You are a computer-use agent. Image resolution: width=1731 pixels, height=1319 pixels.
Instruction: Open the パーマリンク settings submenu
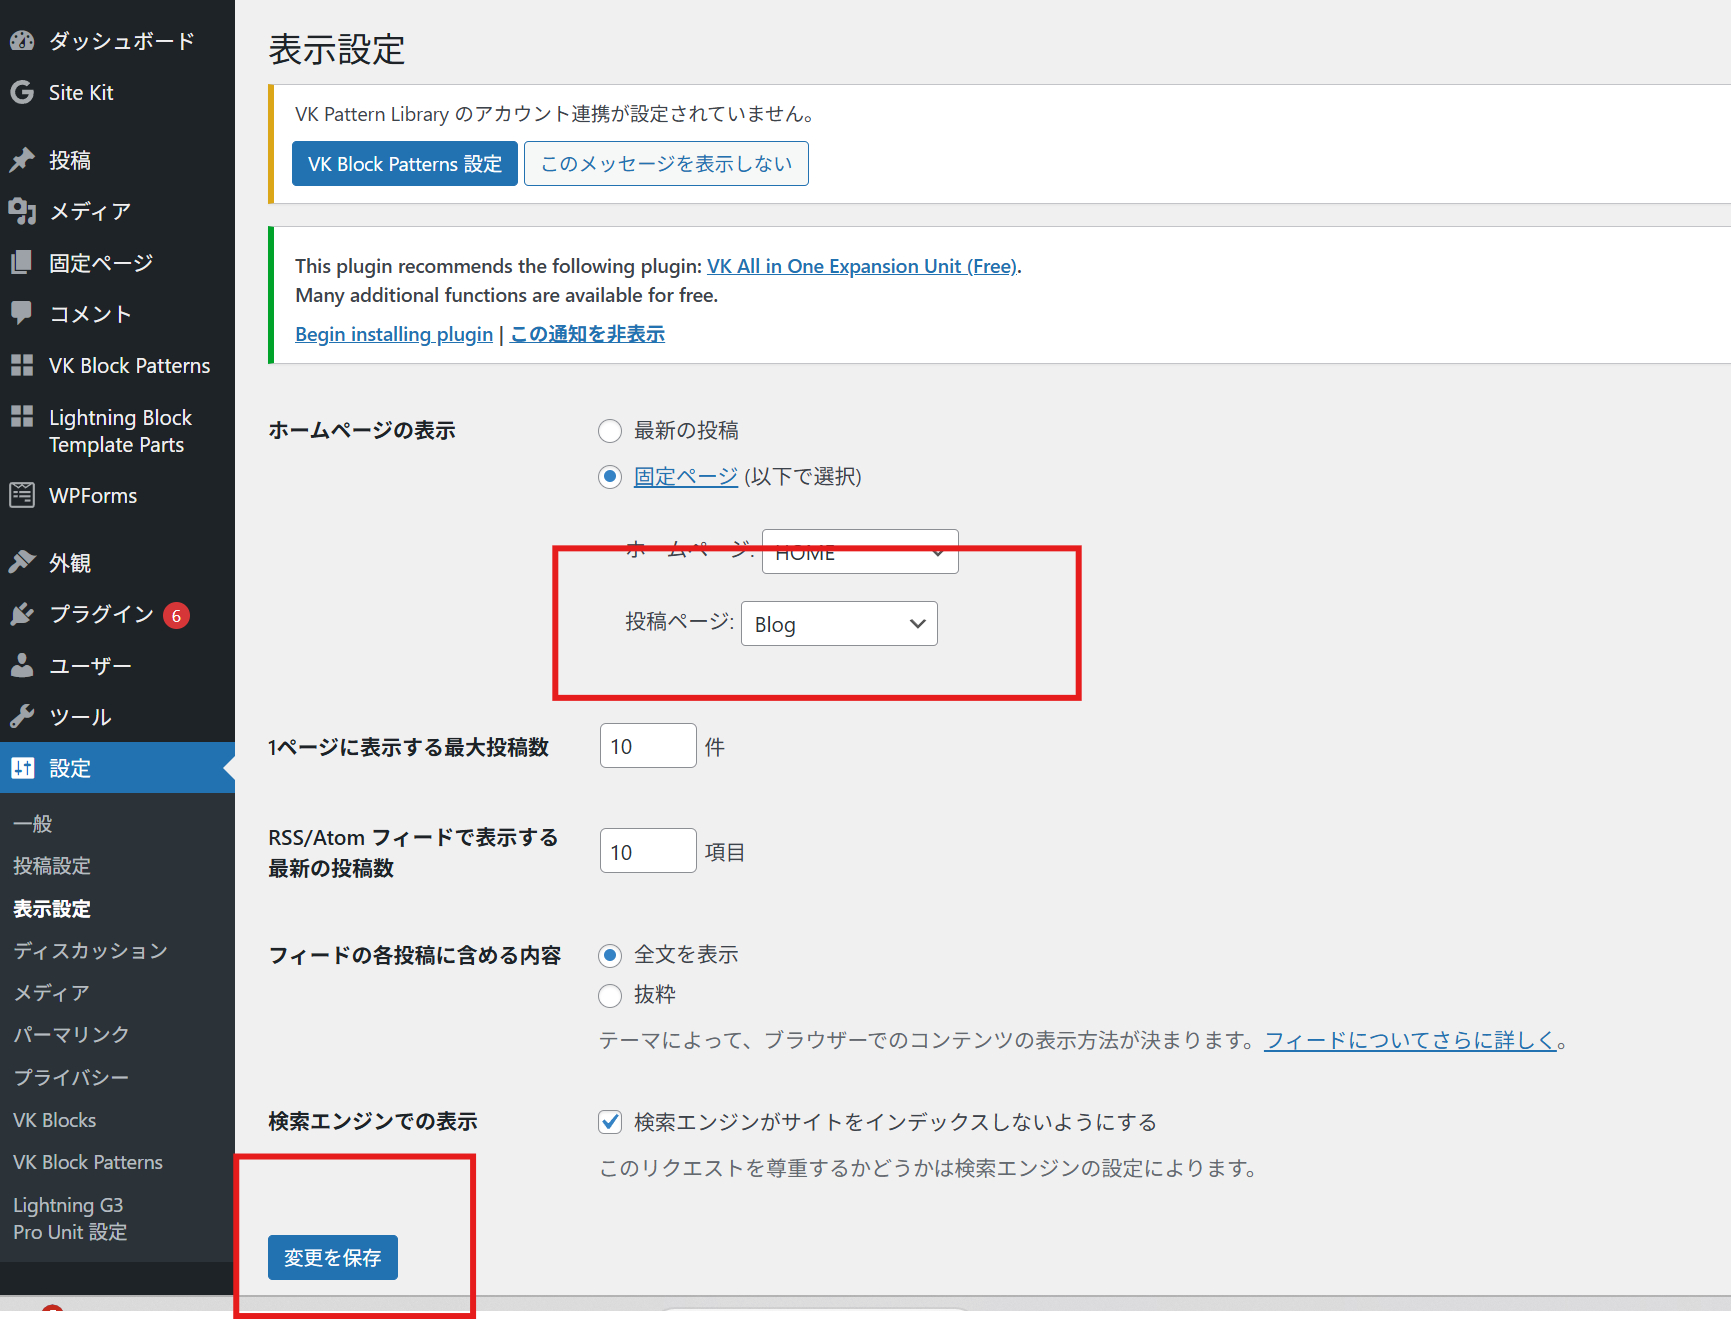pos(71,1034)
